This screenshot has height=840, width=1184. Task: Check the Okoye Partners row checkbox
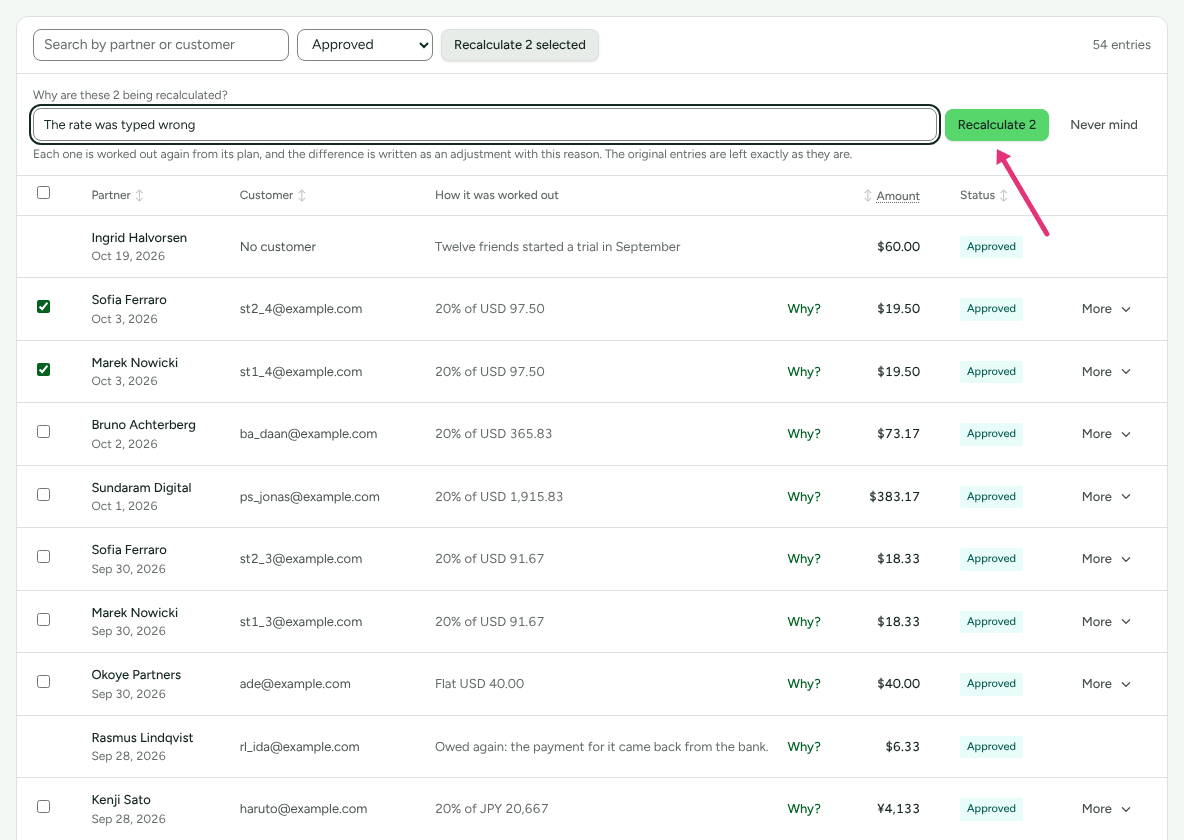(x=44, y=681)
